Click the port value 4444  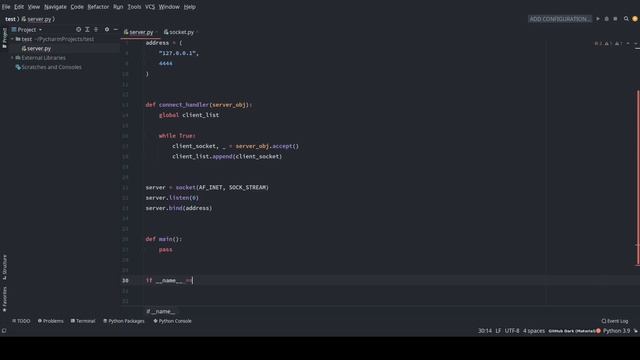click(x=165, y=64)
